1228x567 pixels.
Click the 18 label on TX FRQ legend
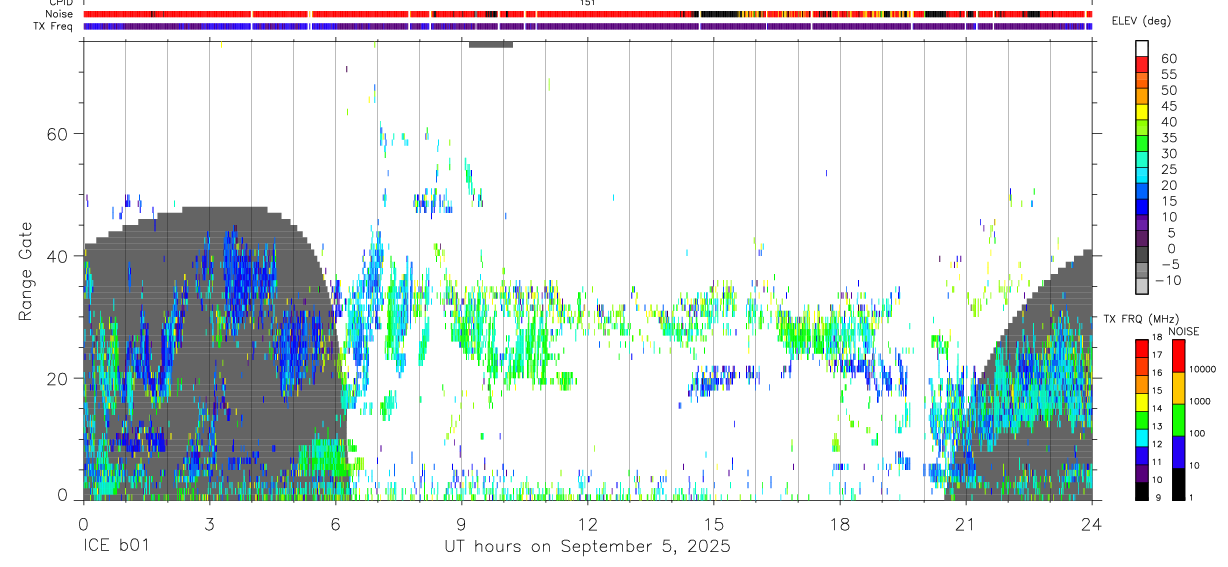pyautogui.click(x=1156, y=336)
